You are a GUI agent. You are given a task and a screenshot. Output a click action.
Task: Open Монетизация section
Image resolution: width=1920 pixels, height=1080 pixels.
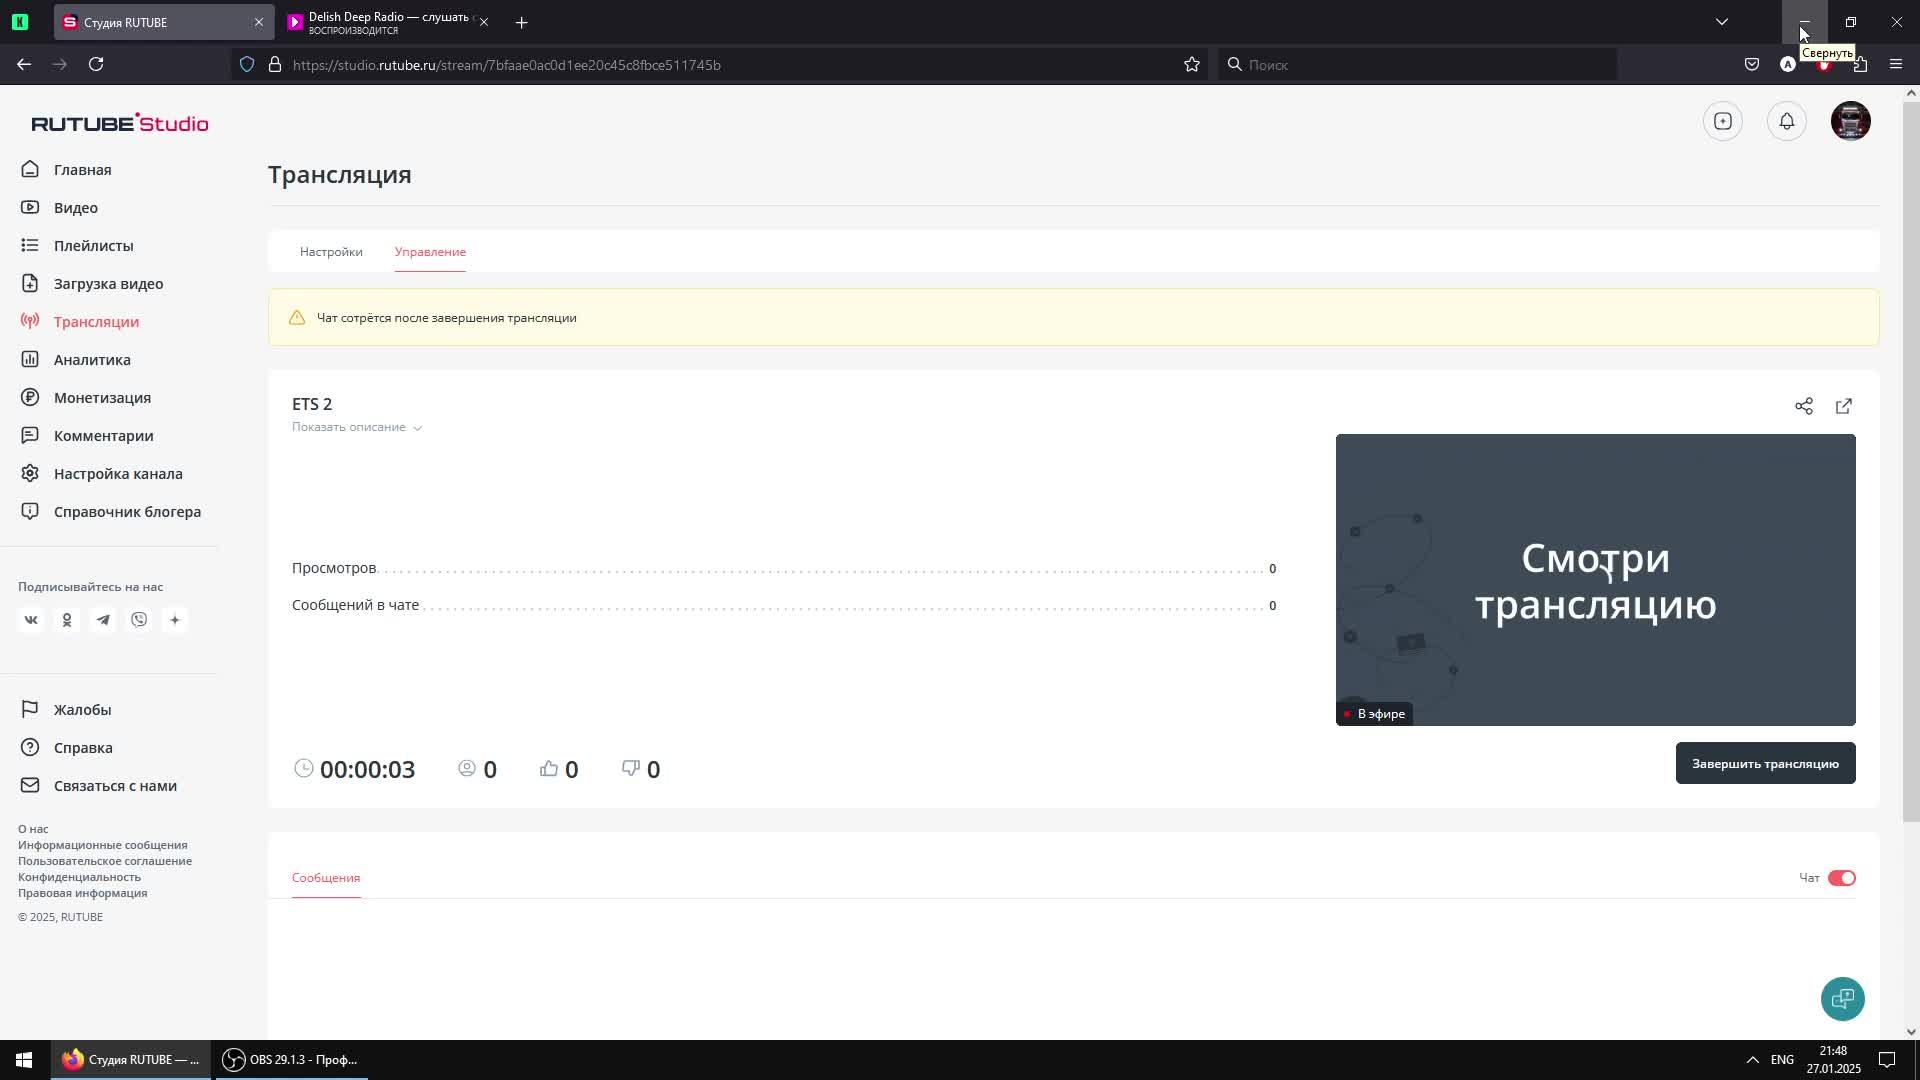tap(86, 398)
